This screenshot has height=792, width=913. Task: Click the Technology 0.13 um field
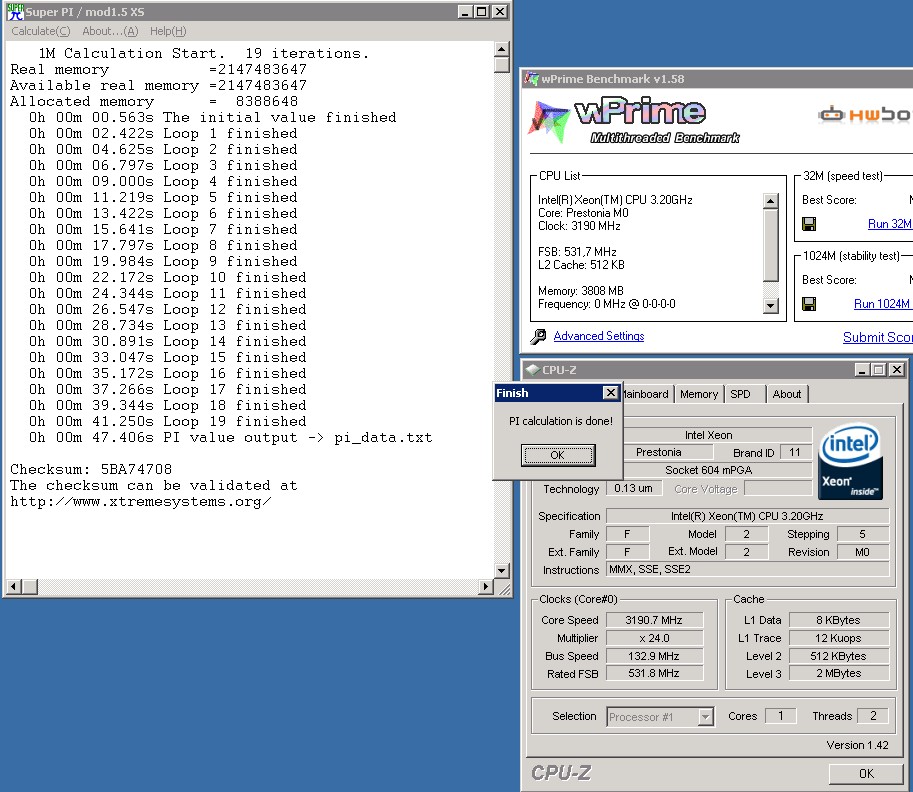(634, 488)
